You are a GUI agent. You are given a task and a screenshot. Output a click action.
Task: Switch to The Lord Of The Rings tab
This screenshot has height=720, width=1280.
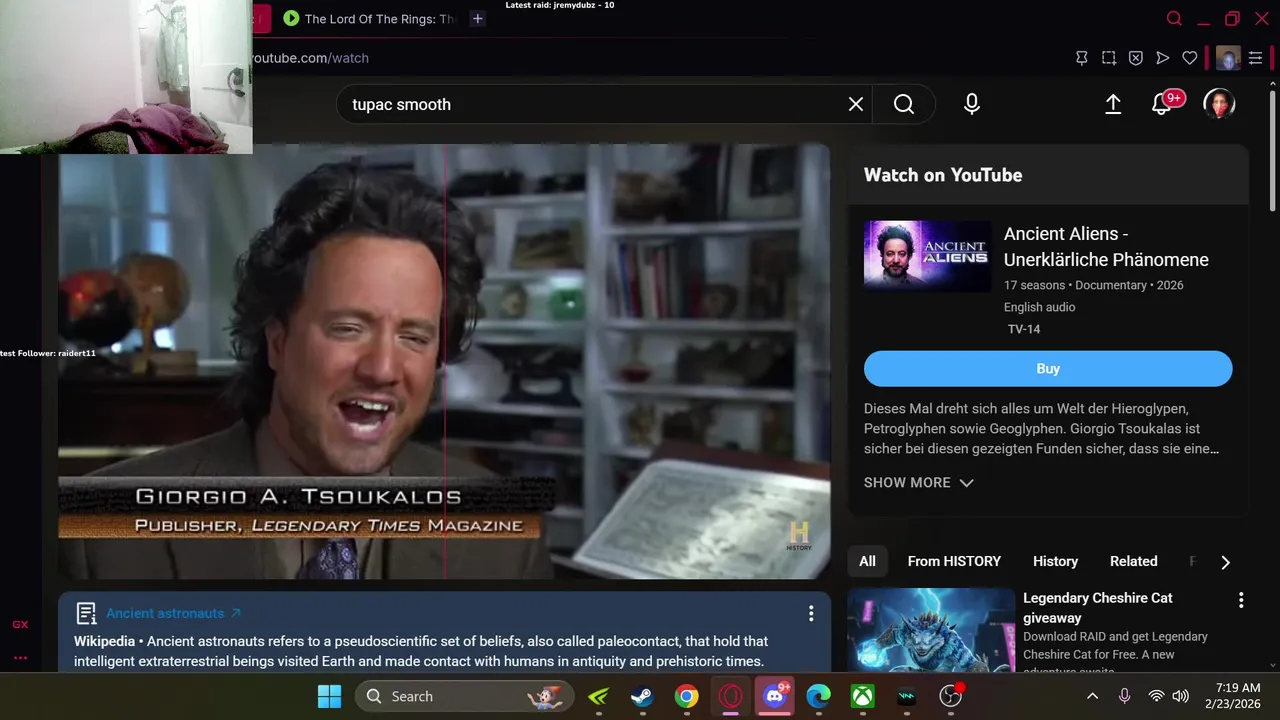[370, 18]
